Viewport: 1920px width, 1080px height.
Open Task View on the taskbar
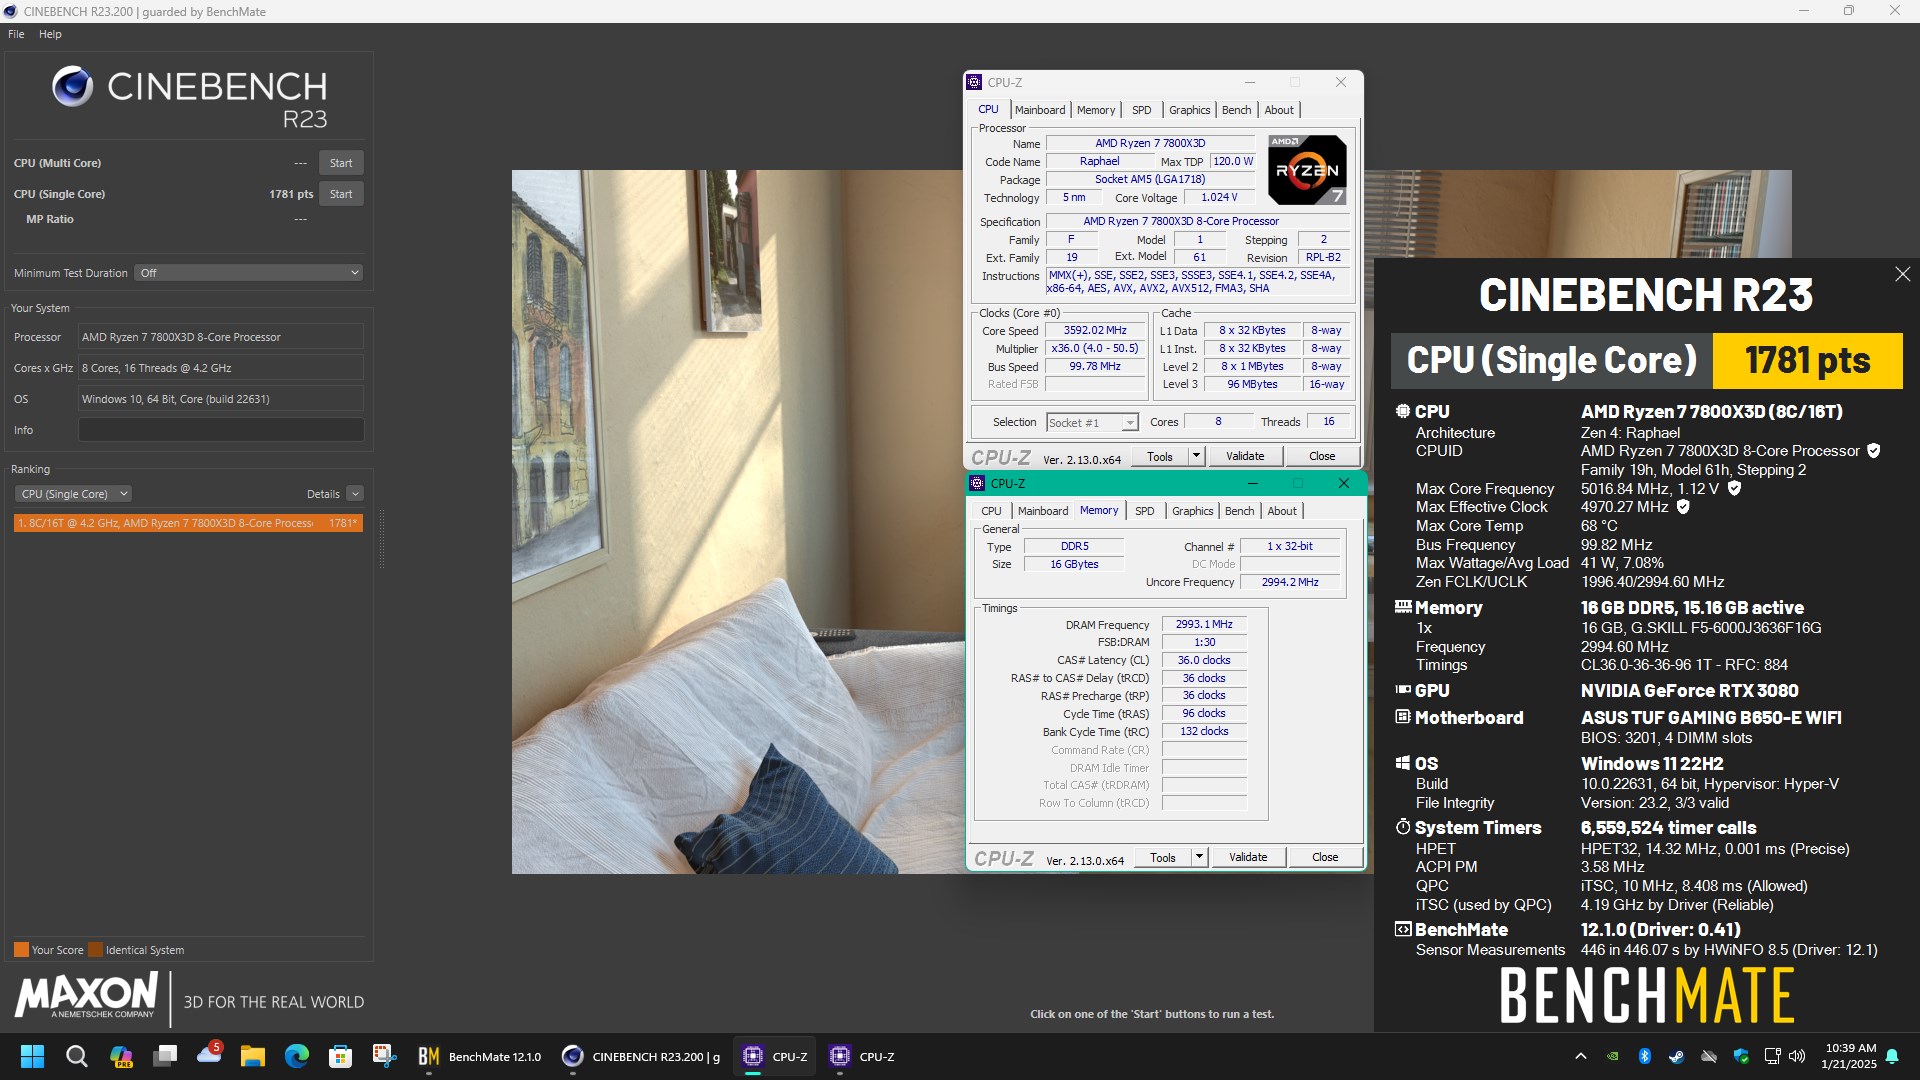point(165,1056)
